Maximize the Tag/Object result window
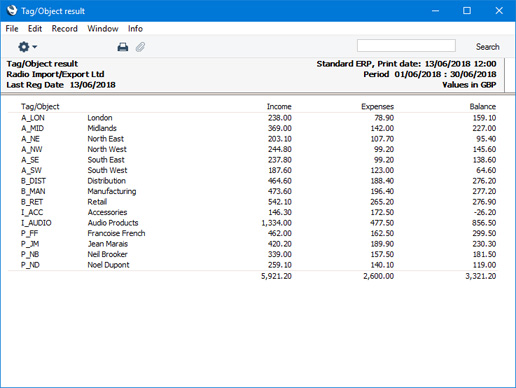The image size is (516, 388). tap(467, 11)
